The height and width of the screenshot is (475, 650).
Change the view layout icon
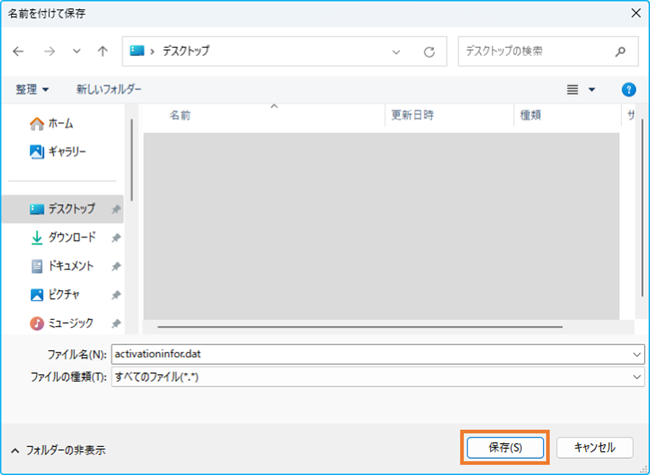[x=572, y=90]
